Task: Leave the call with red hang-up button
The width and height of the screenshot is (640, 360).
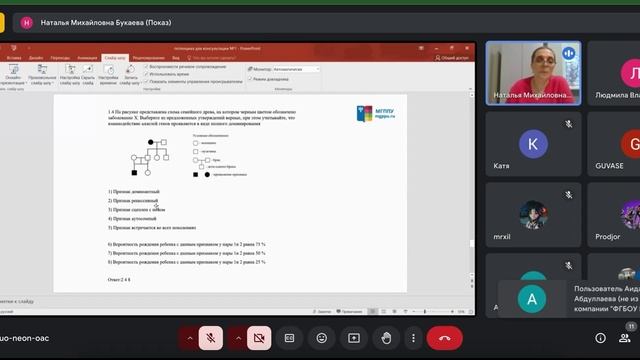Action: pyautogui.click(x=445, y=338)
